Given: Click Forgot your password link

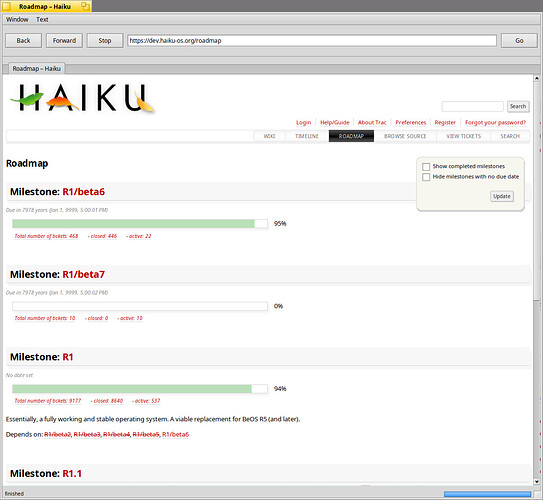Looking at the screenshot, I should (x=495, y=123).
